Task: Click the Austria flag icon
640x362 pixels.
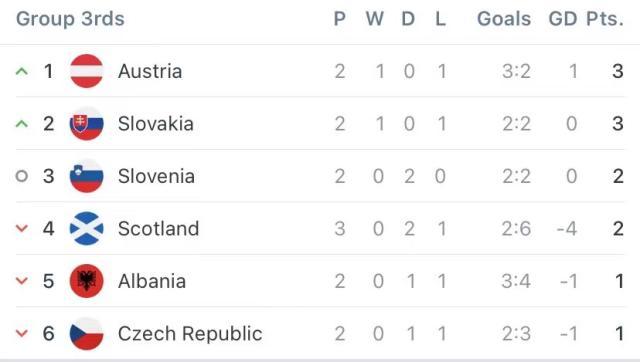Action: (87, 71)
